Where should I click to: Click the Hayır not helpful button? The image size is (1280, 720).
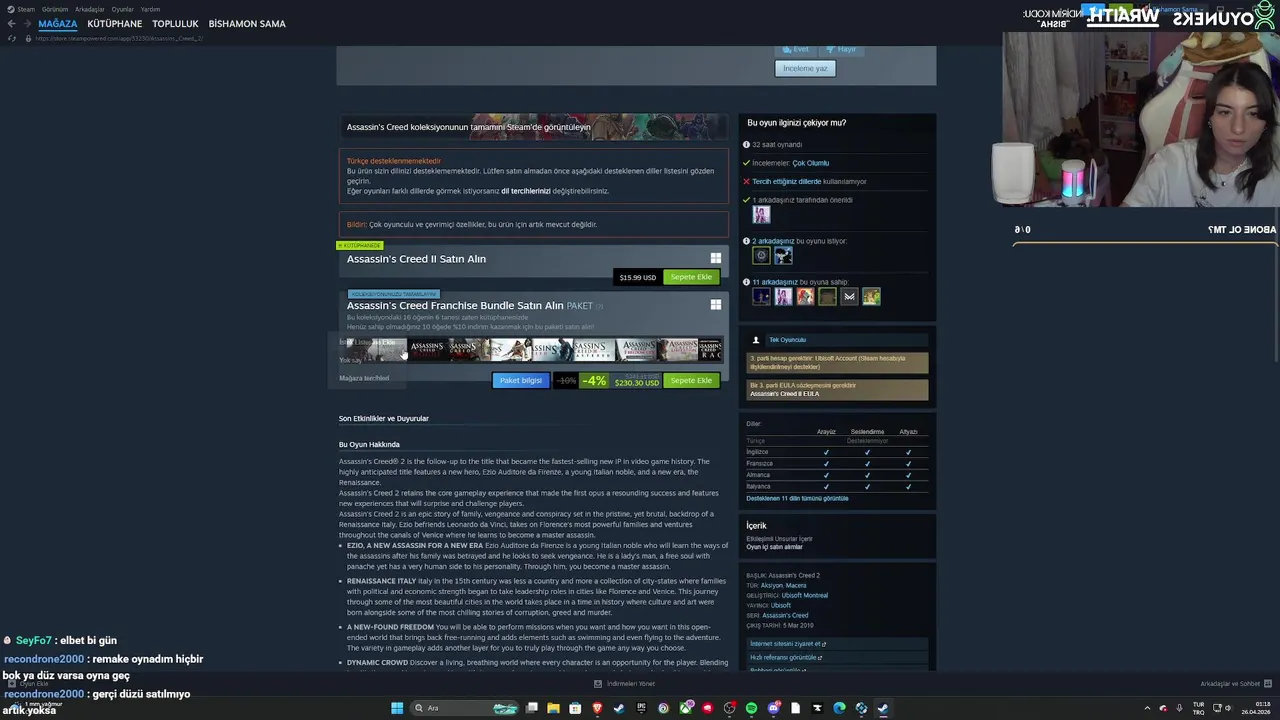tap(841, 49)
